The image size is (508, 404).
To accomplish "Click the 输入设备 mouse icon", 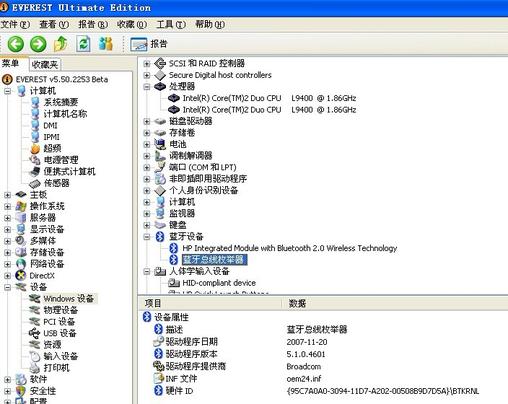I will click(x=35, y=356).
